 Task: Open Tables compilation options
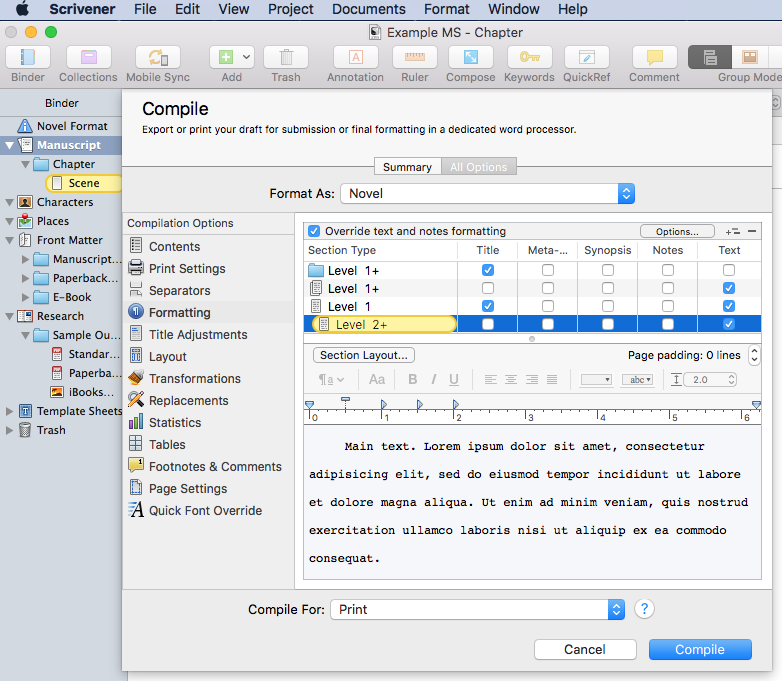coord(167,444)
